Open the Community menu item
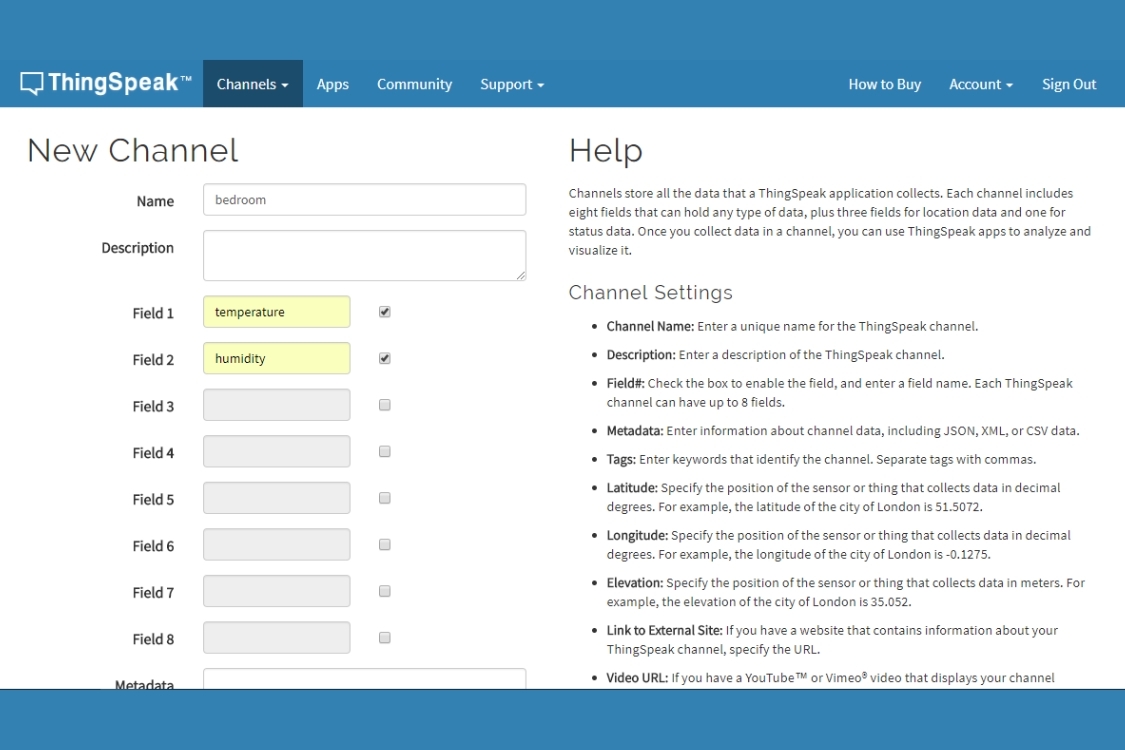 tap(414, 84)
